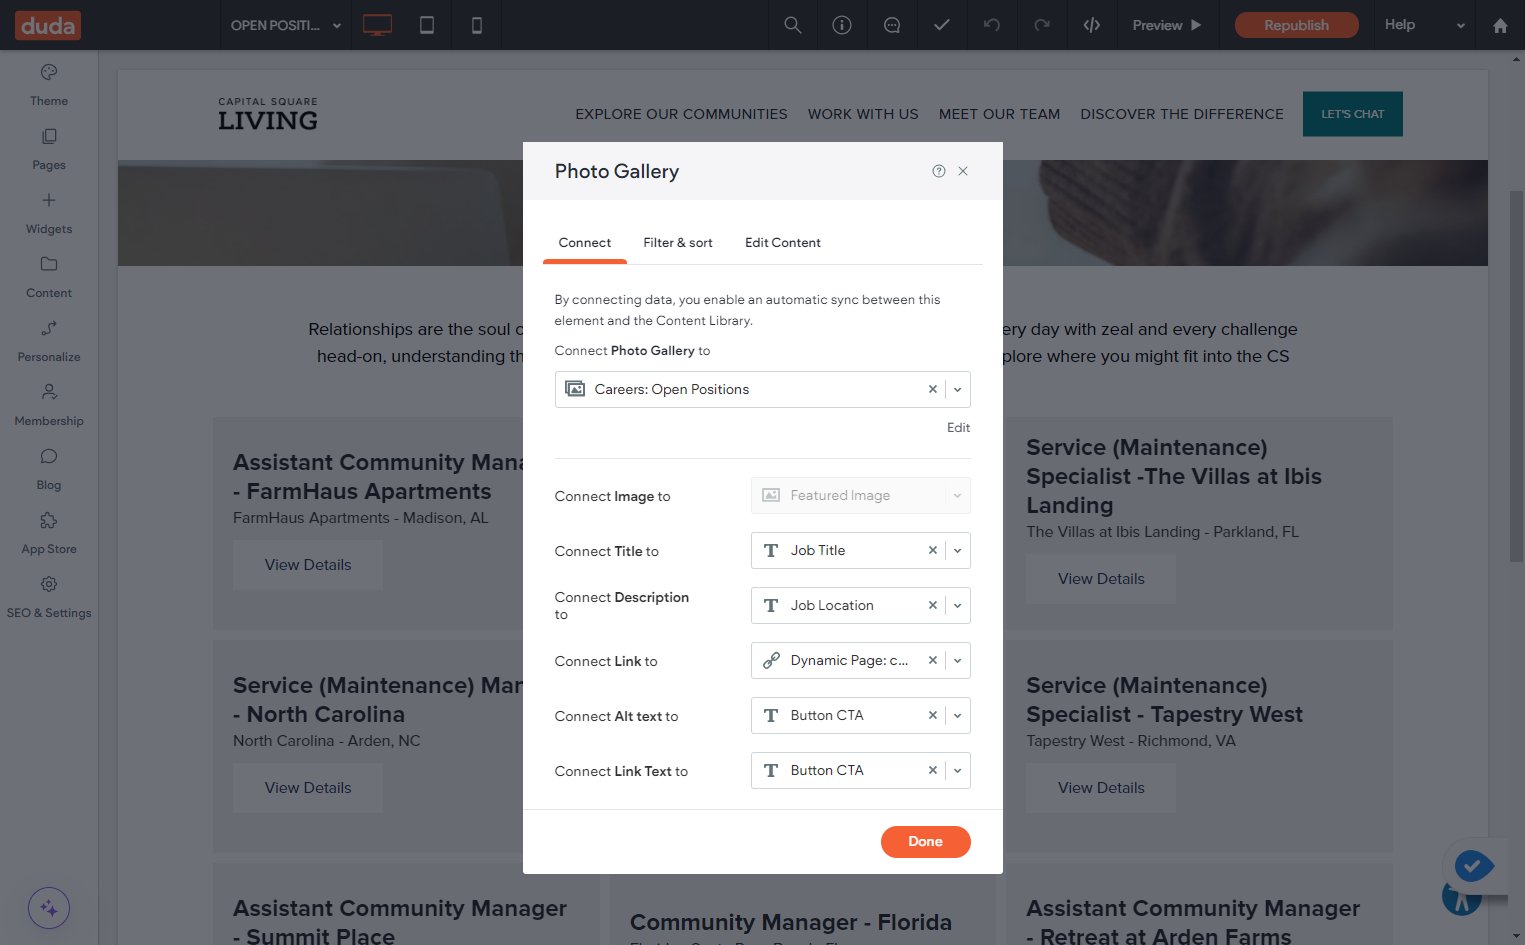This screenshot has height=945, width=1525.
Task: Open Photo Gallery help icon
Action: 939,171
